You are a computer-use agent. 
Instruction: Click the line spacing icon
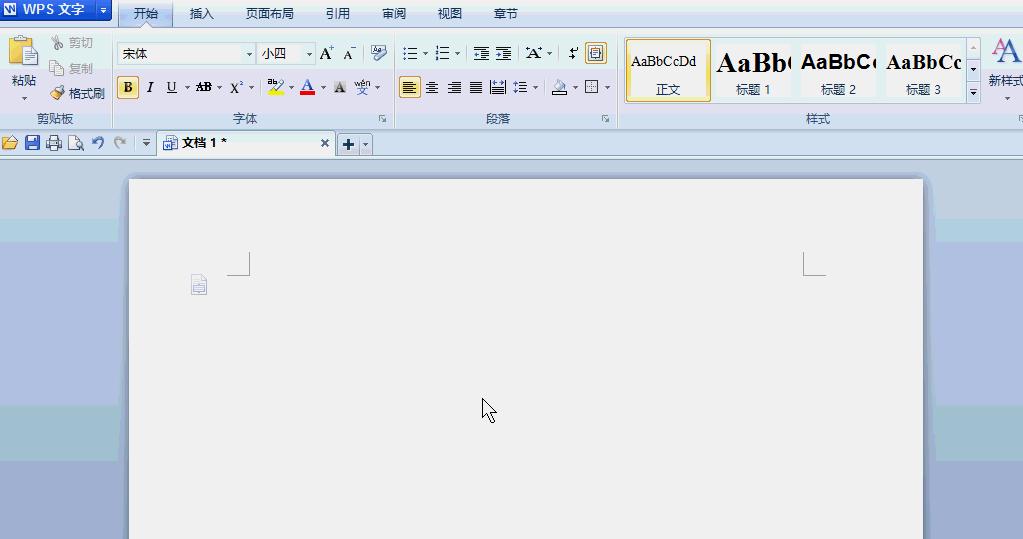(x=520, y=87)
